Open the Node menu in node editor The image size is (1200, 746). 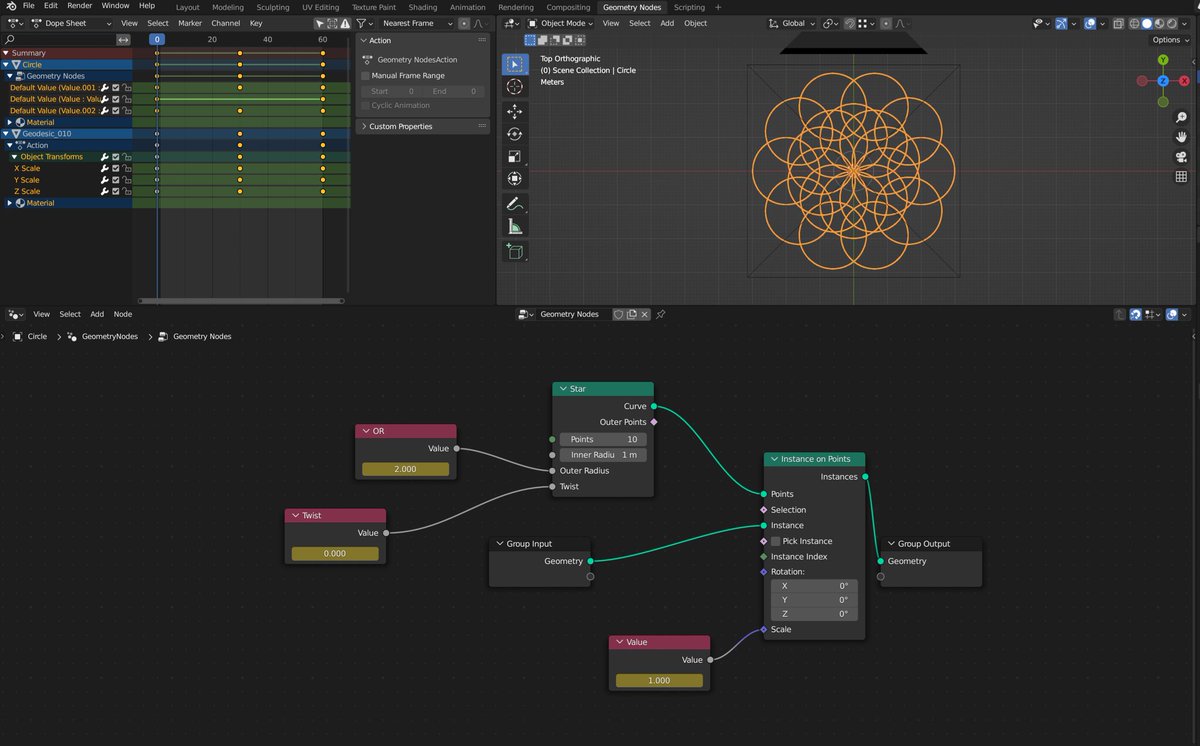coord(123,314)
